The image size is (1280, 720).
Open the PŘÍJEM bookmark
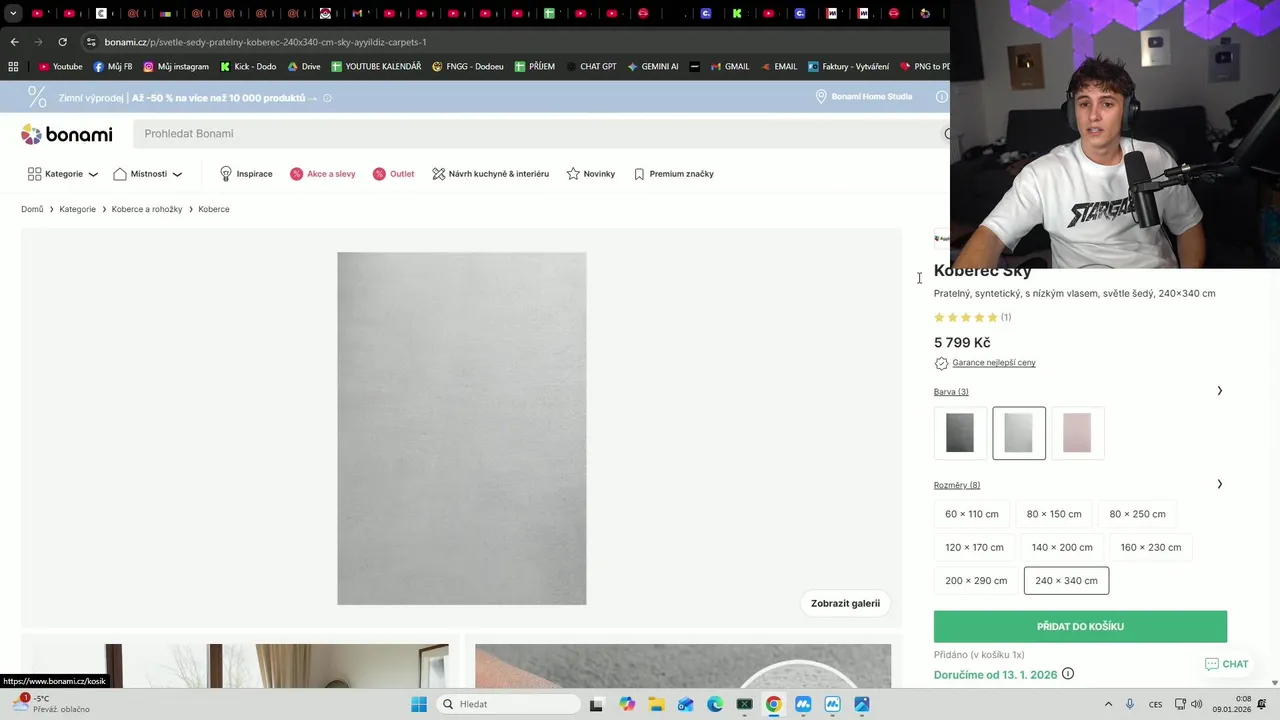pos(535,67)
